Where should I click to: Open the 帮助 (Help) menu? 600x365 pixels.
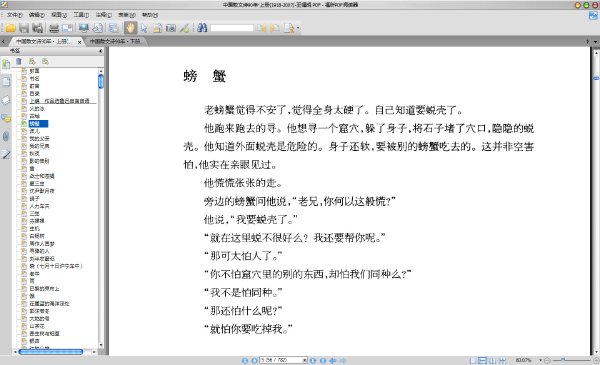point(150,15)
